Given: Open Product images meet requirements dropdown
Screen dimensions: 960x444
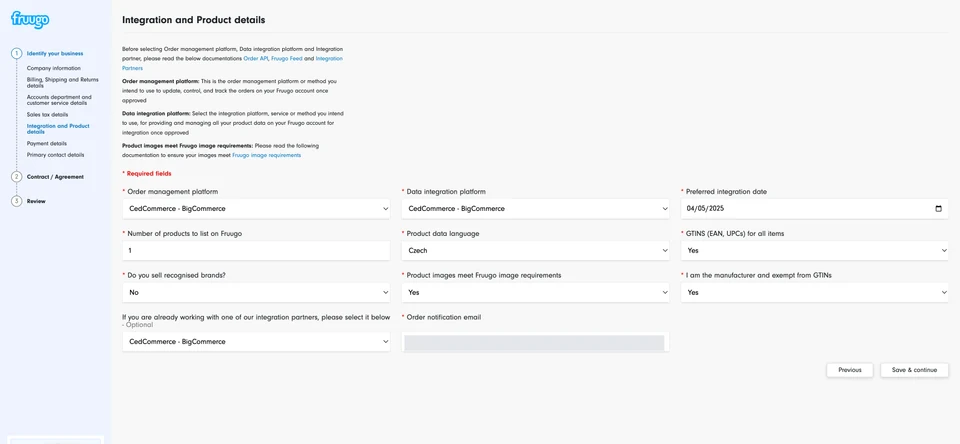Looking at the screenshot, I should click(535, 292).
